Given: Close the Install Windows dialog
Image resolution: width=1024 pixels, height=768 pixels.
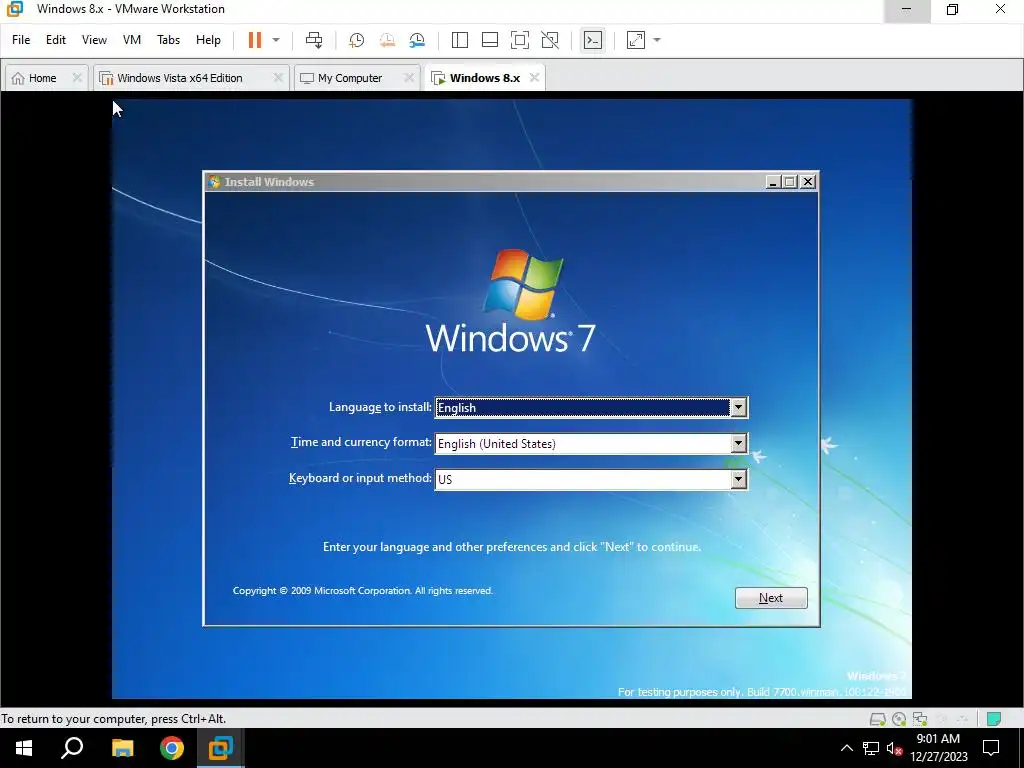Looking at the screenshot, I should pyautogui.click(x=808, y=182).
